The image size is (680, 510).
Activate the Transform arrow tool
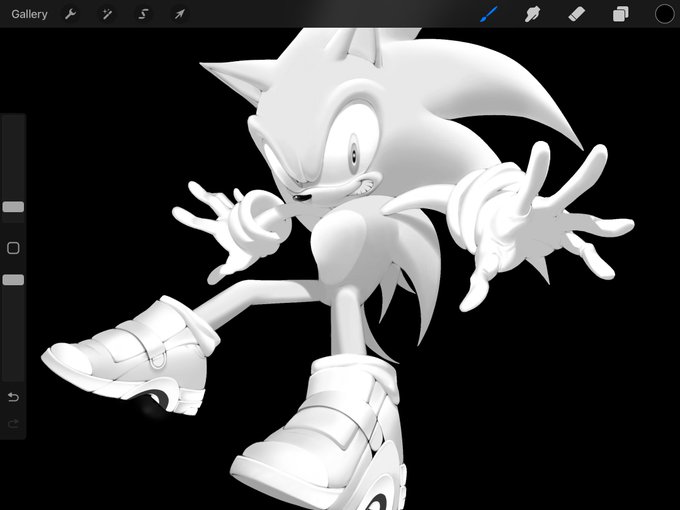pos(180,14)
